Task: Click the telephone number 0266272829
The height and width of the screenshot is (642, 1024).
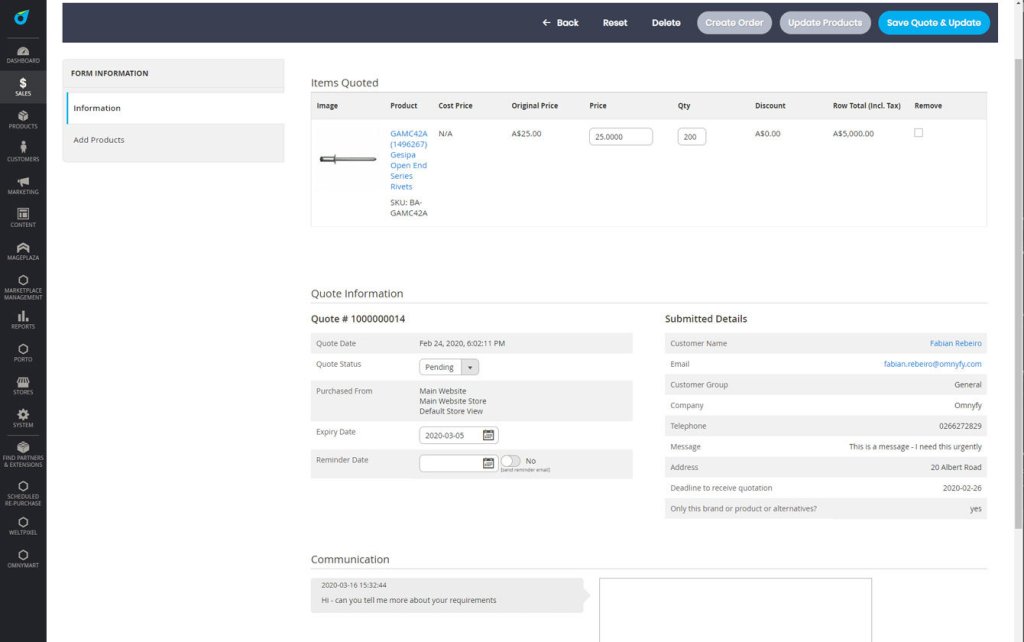Action: tap(960, 426)
